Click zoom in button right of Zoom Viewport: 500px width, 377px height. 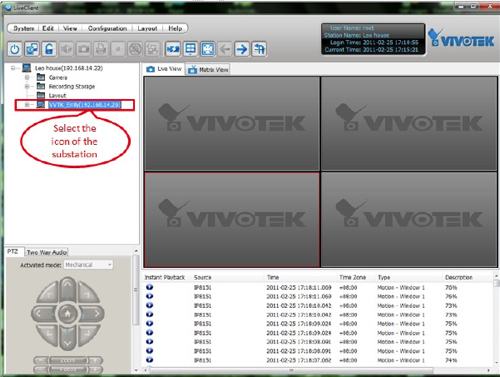click(95, 360)
